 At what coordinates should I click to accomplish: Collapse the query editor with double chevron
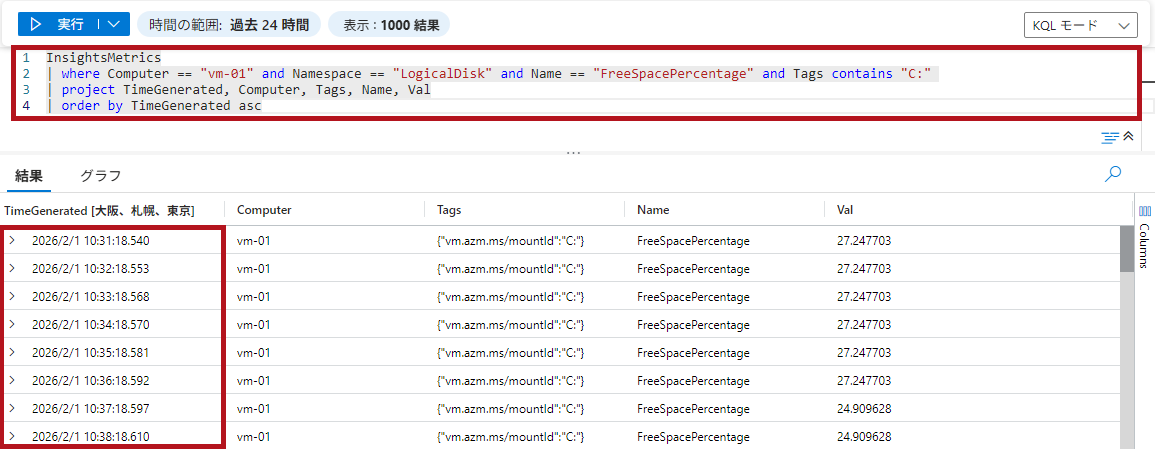click(1129, 137)
